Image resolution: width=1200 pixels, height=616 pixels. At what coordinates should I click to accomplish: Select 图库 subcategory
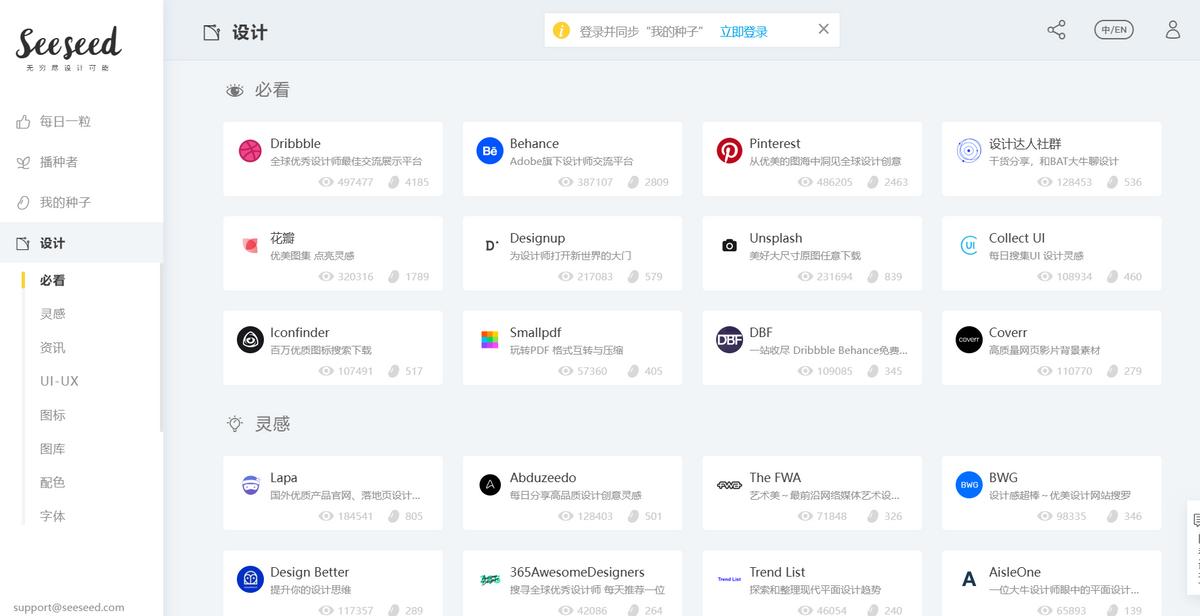pos(52,449)
